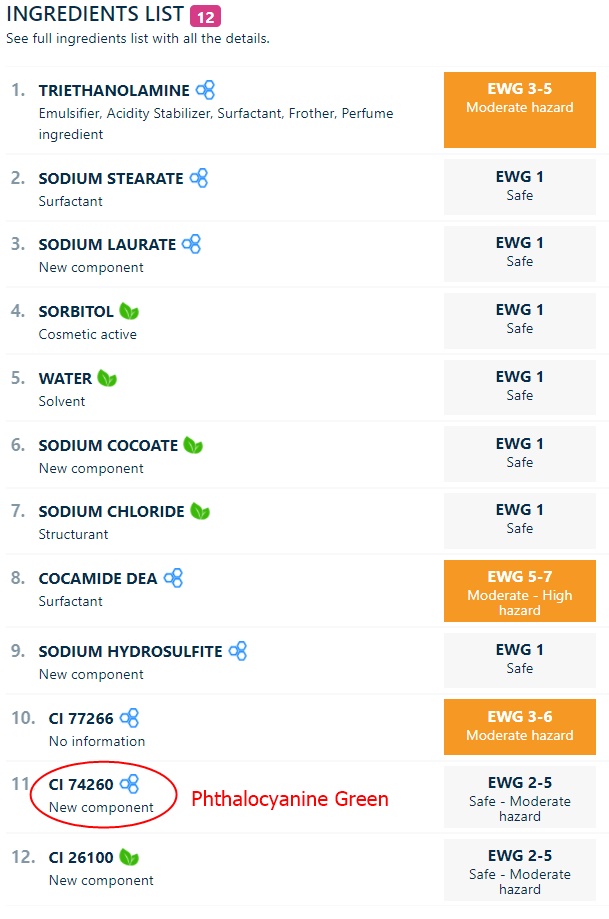Click green leaf icon next to Water
The width and height of the screenshot is (609, 919).
107,378
